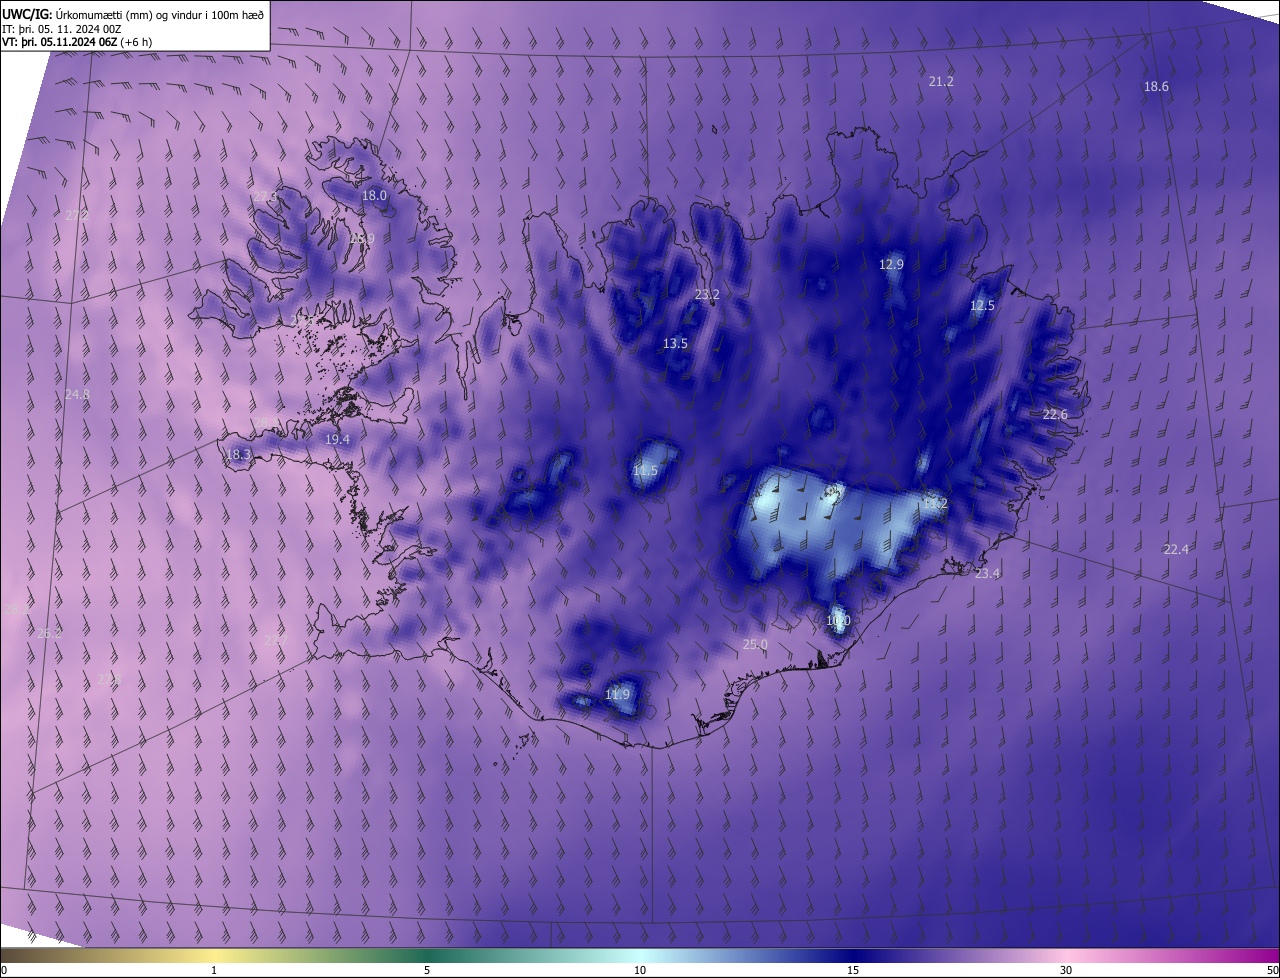Click the 19.4 value label
The height and width of the screenshot is (978, 1280).
[x=337, y=440]
